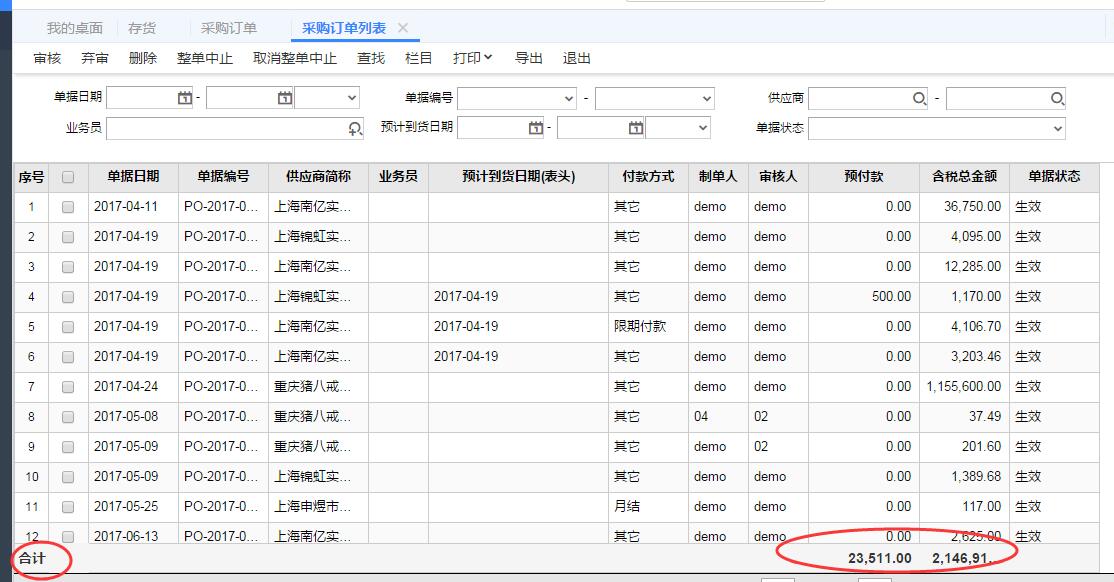Viewport: 1114px width, 582px height.
Task: Open calendar for 单据日期 end date
Action: (x=285, y=98)
